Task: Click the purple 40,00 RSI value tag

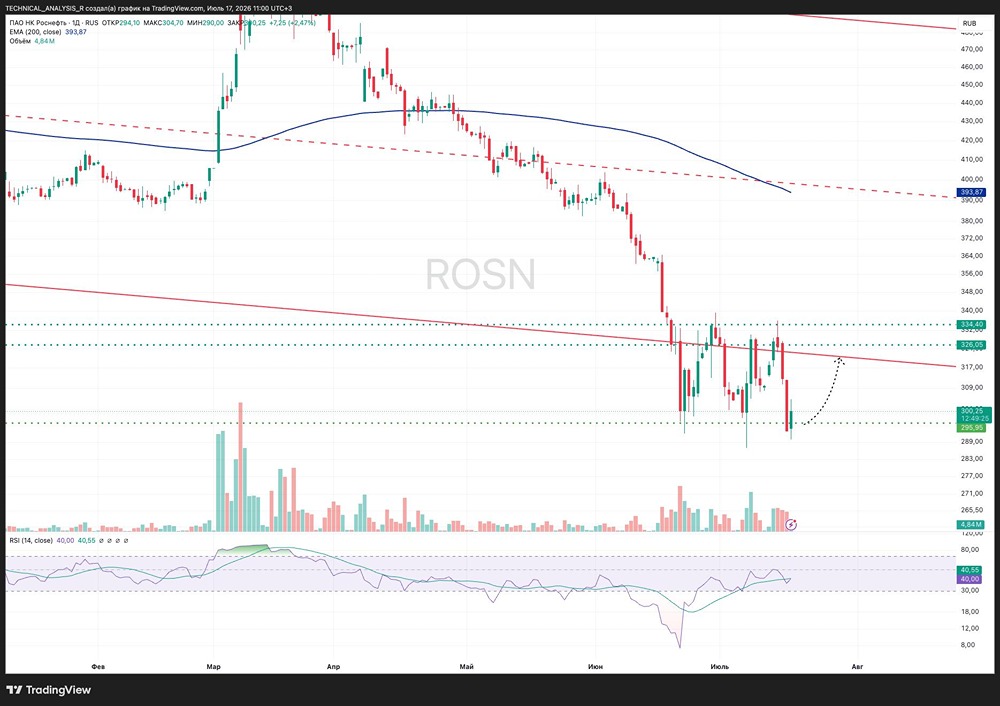Action: [x=969, y=579]
